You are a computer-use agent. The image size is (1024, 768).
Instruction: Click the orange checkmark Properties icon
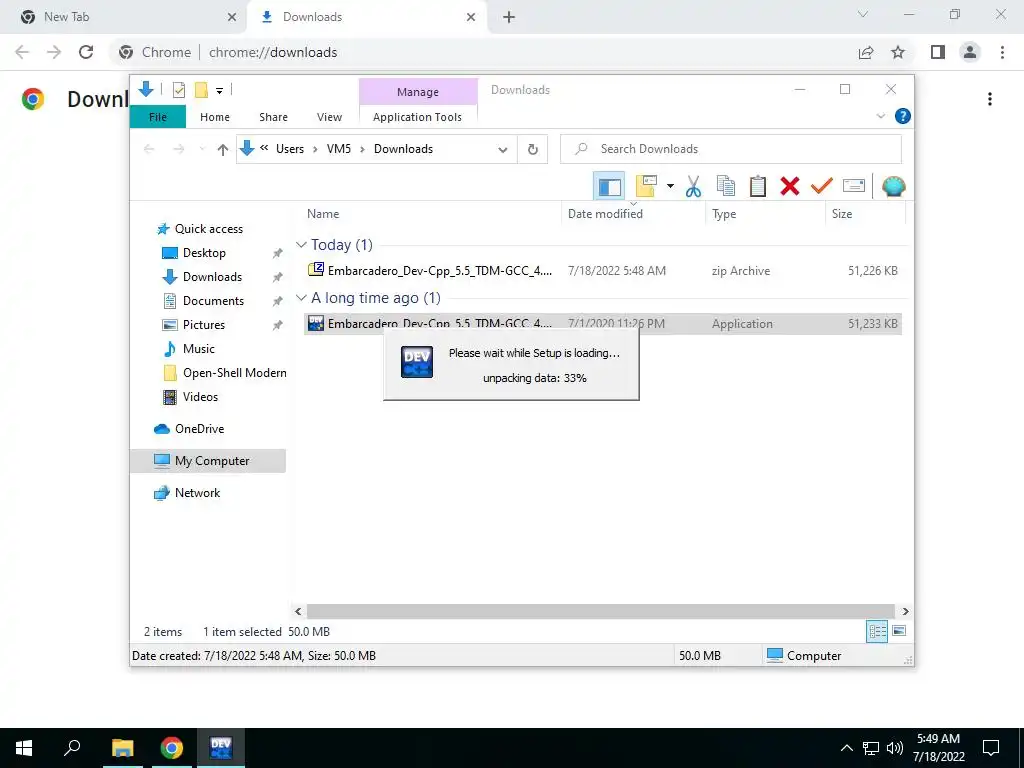pos(822,187)
